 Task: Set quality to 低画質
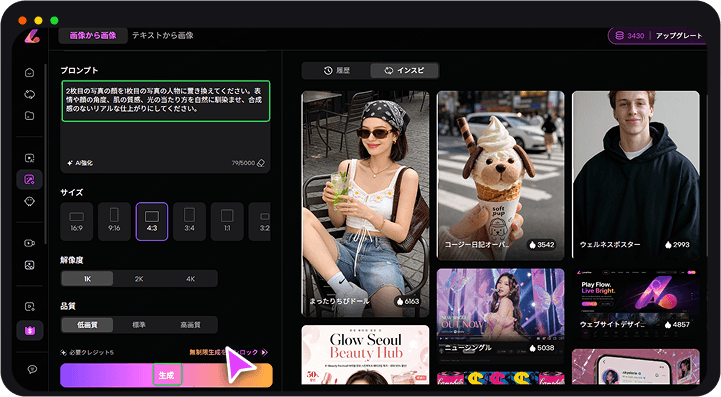pos(87,325)
